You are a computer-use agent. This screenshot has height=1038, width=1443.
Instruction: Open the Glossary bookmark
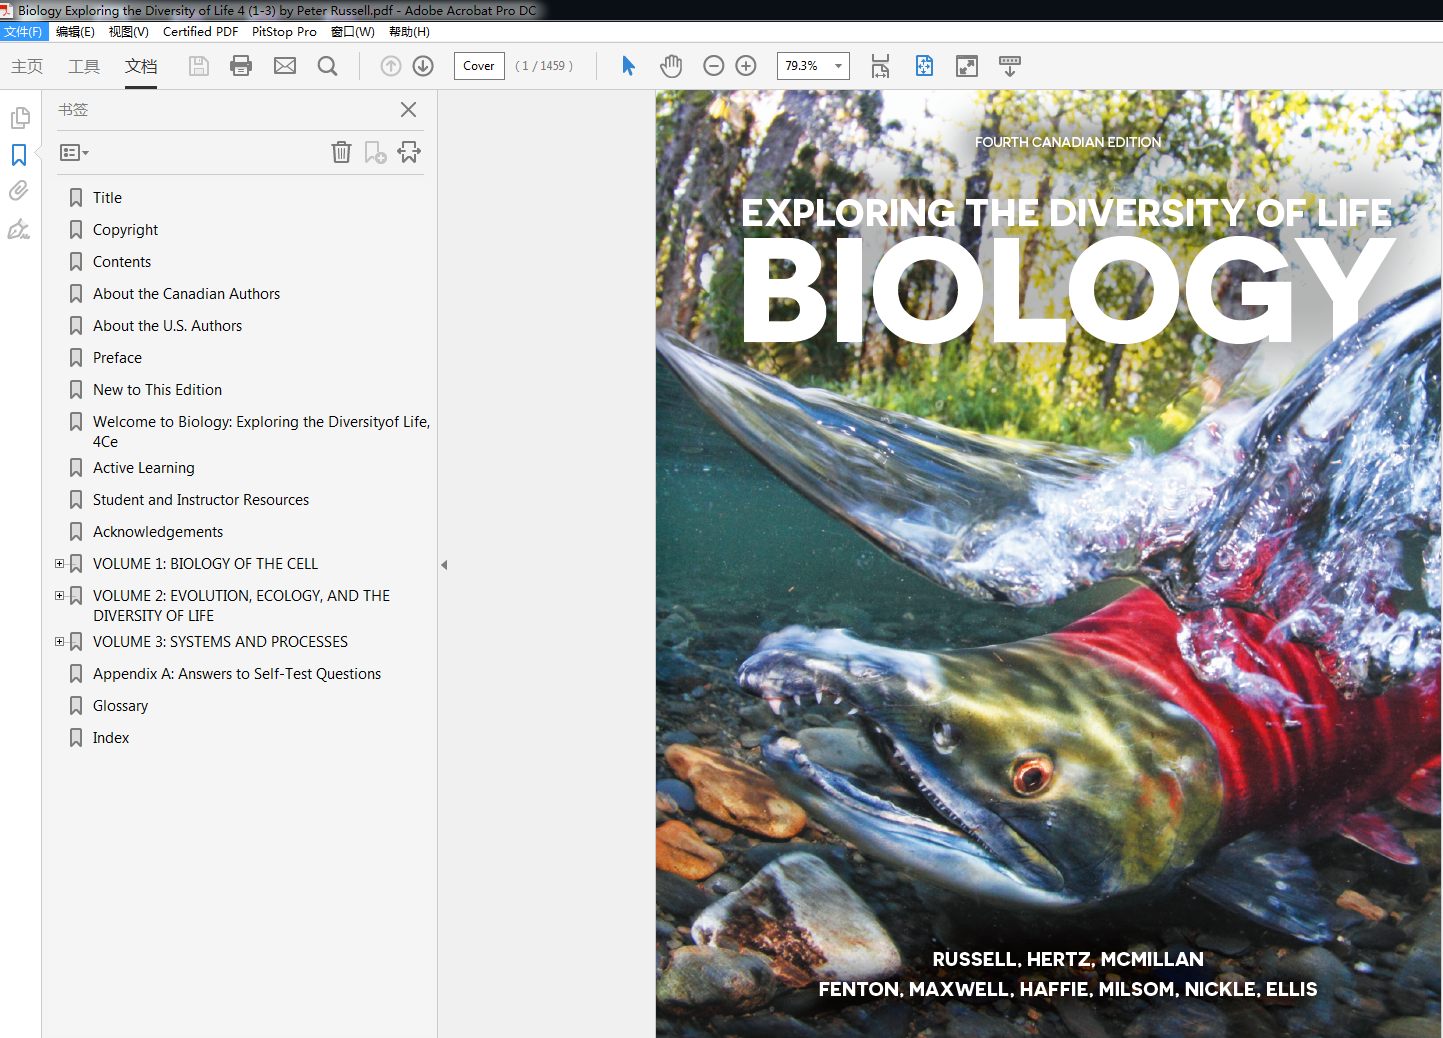120,705
